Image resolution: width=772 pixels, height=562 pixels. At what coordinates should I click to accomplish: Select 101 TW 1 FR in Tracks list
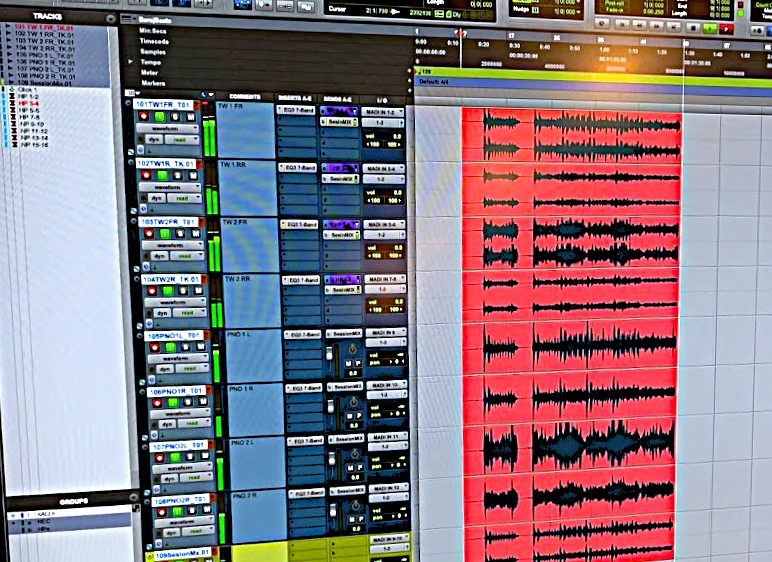(x=45, y=27)
